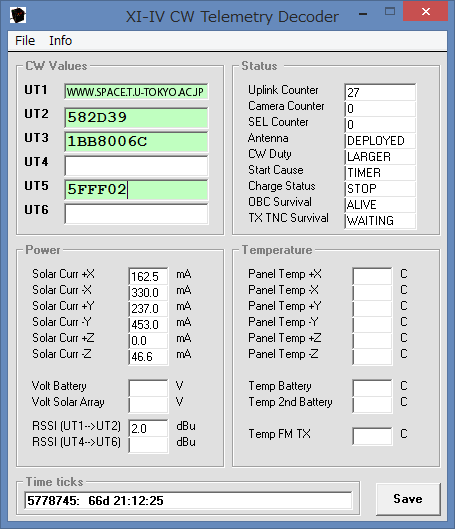Screen dimensions: 455x529
Task: Click the Temperature group heading
Action: [277, 250]
